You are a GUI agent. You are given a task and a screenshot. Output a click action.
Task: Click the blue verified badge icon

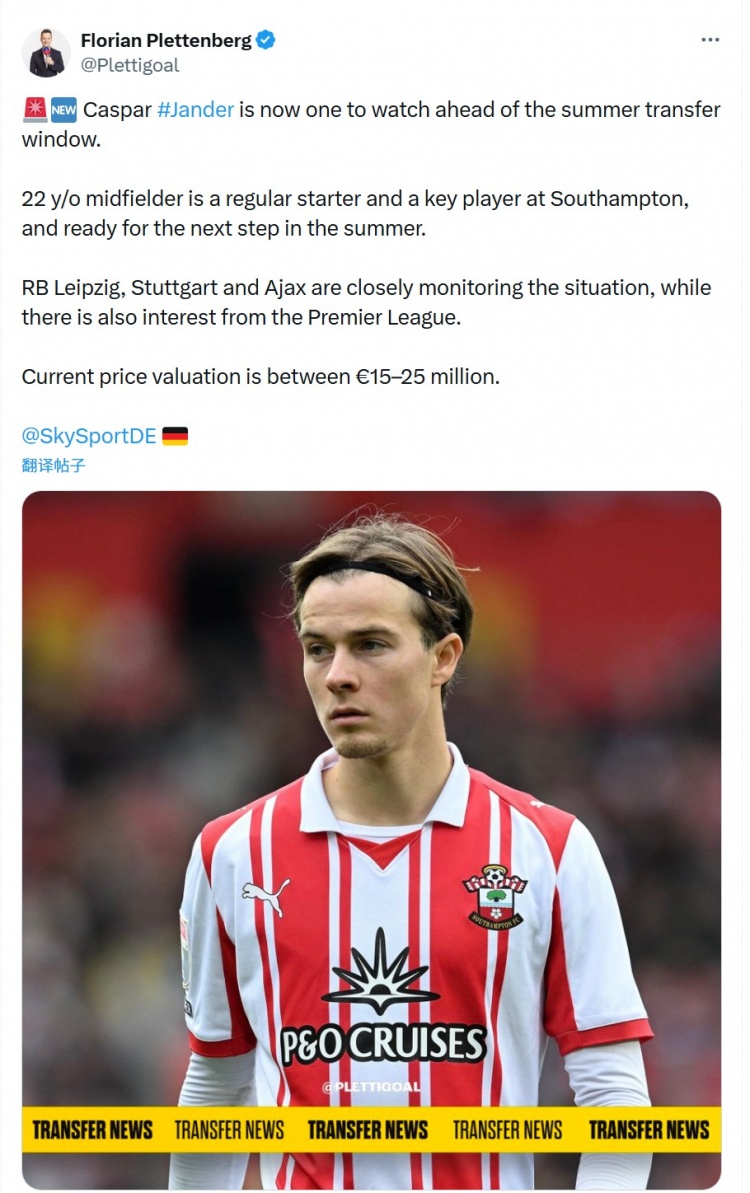(265, 40)
